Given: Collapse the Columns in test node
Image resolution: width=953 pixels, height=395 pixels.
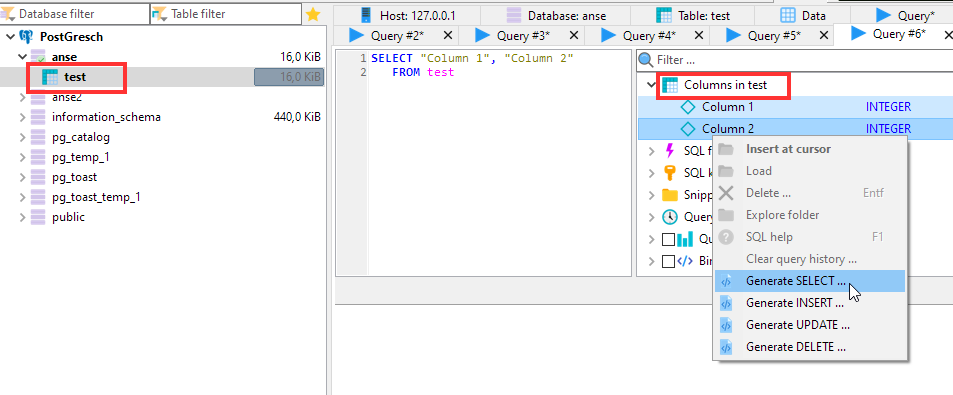Looking at the screenshot, I should tap(652, 85).
